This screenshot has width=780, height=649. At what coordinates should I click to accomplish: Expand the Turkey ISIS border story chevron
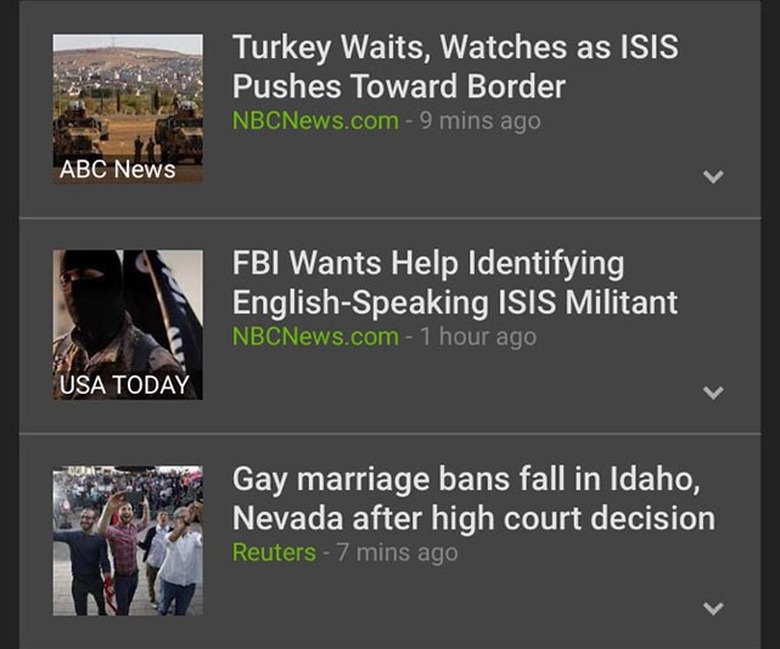(713, 177)
